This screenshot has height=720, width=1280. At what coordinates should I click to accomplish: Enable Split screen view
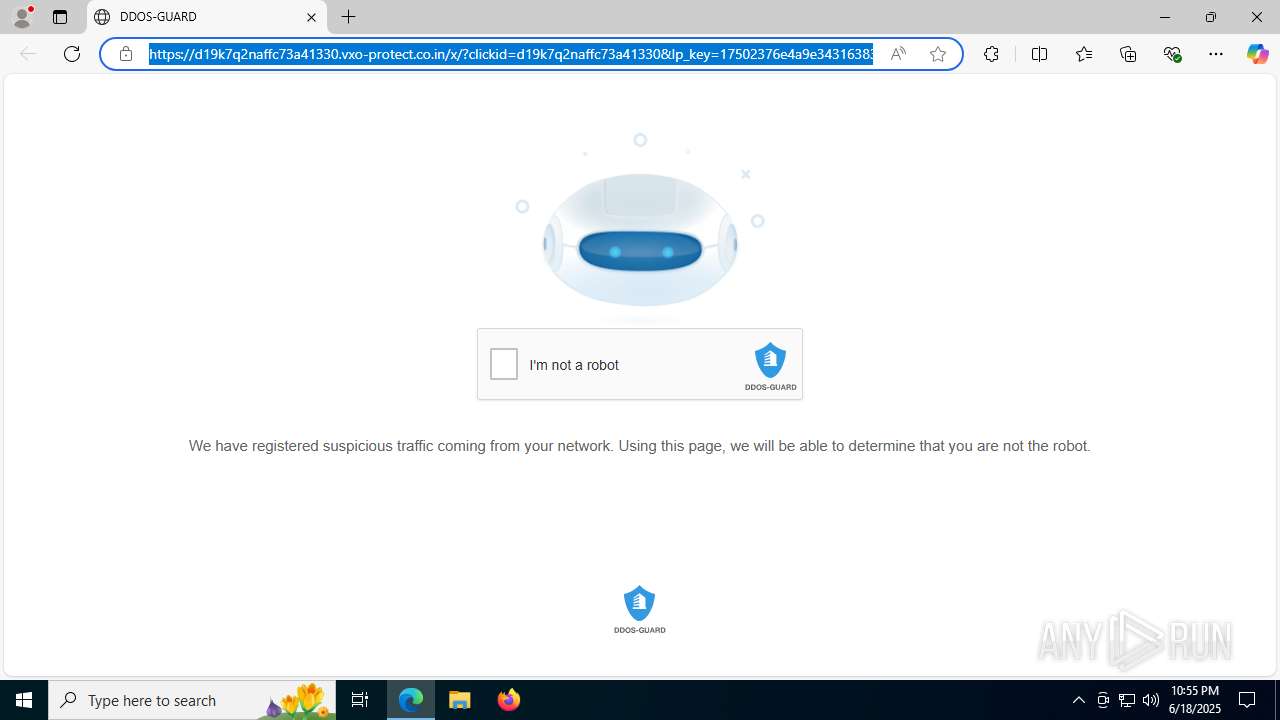tap(1039, 54)
